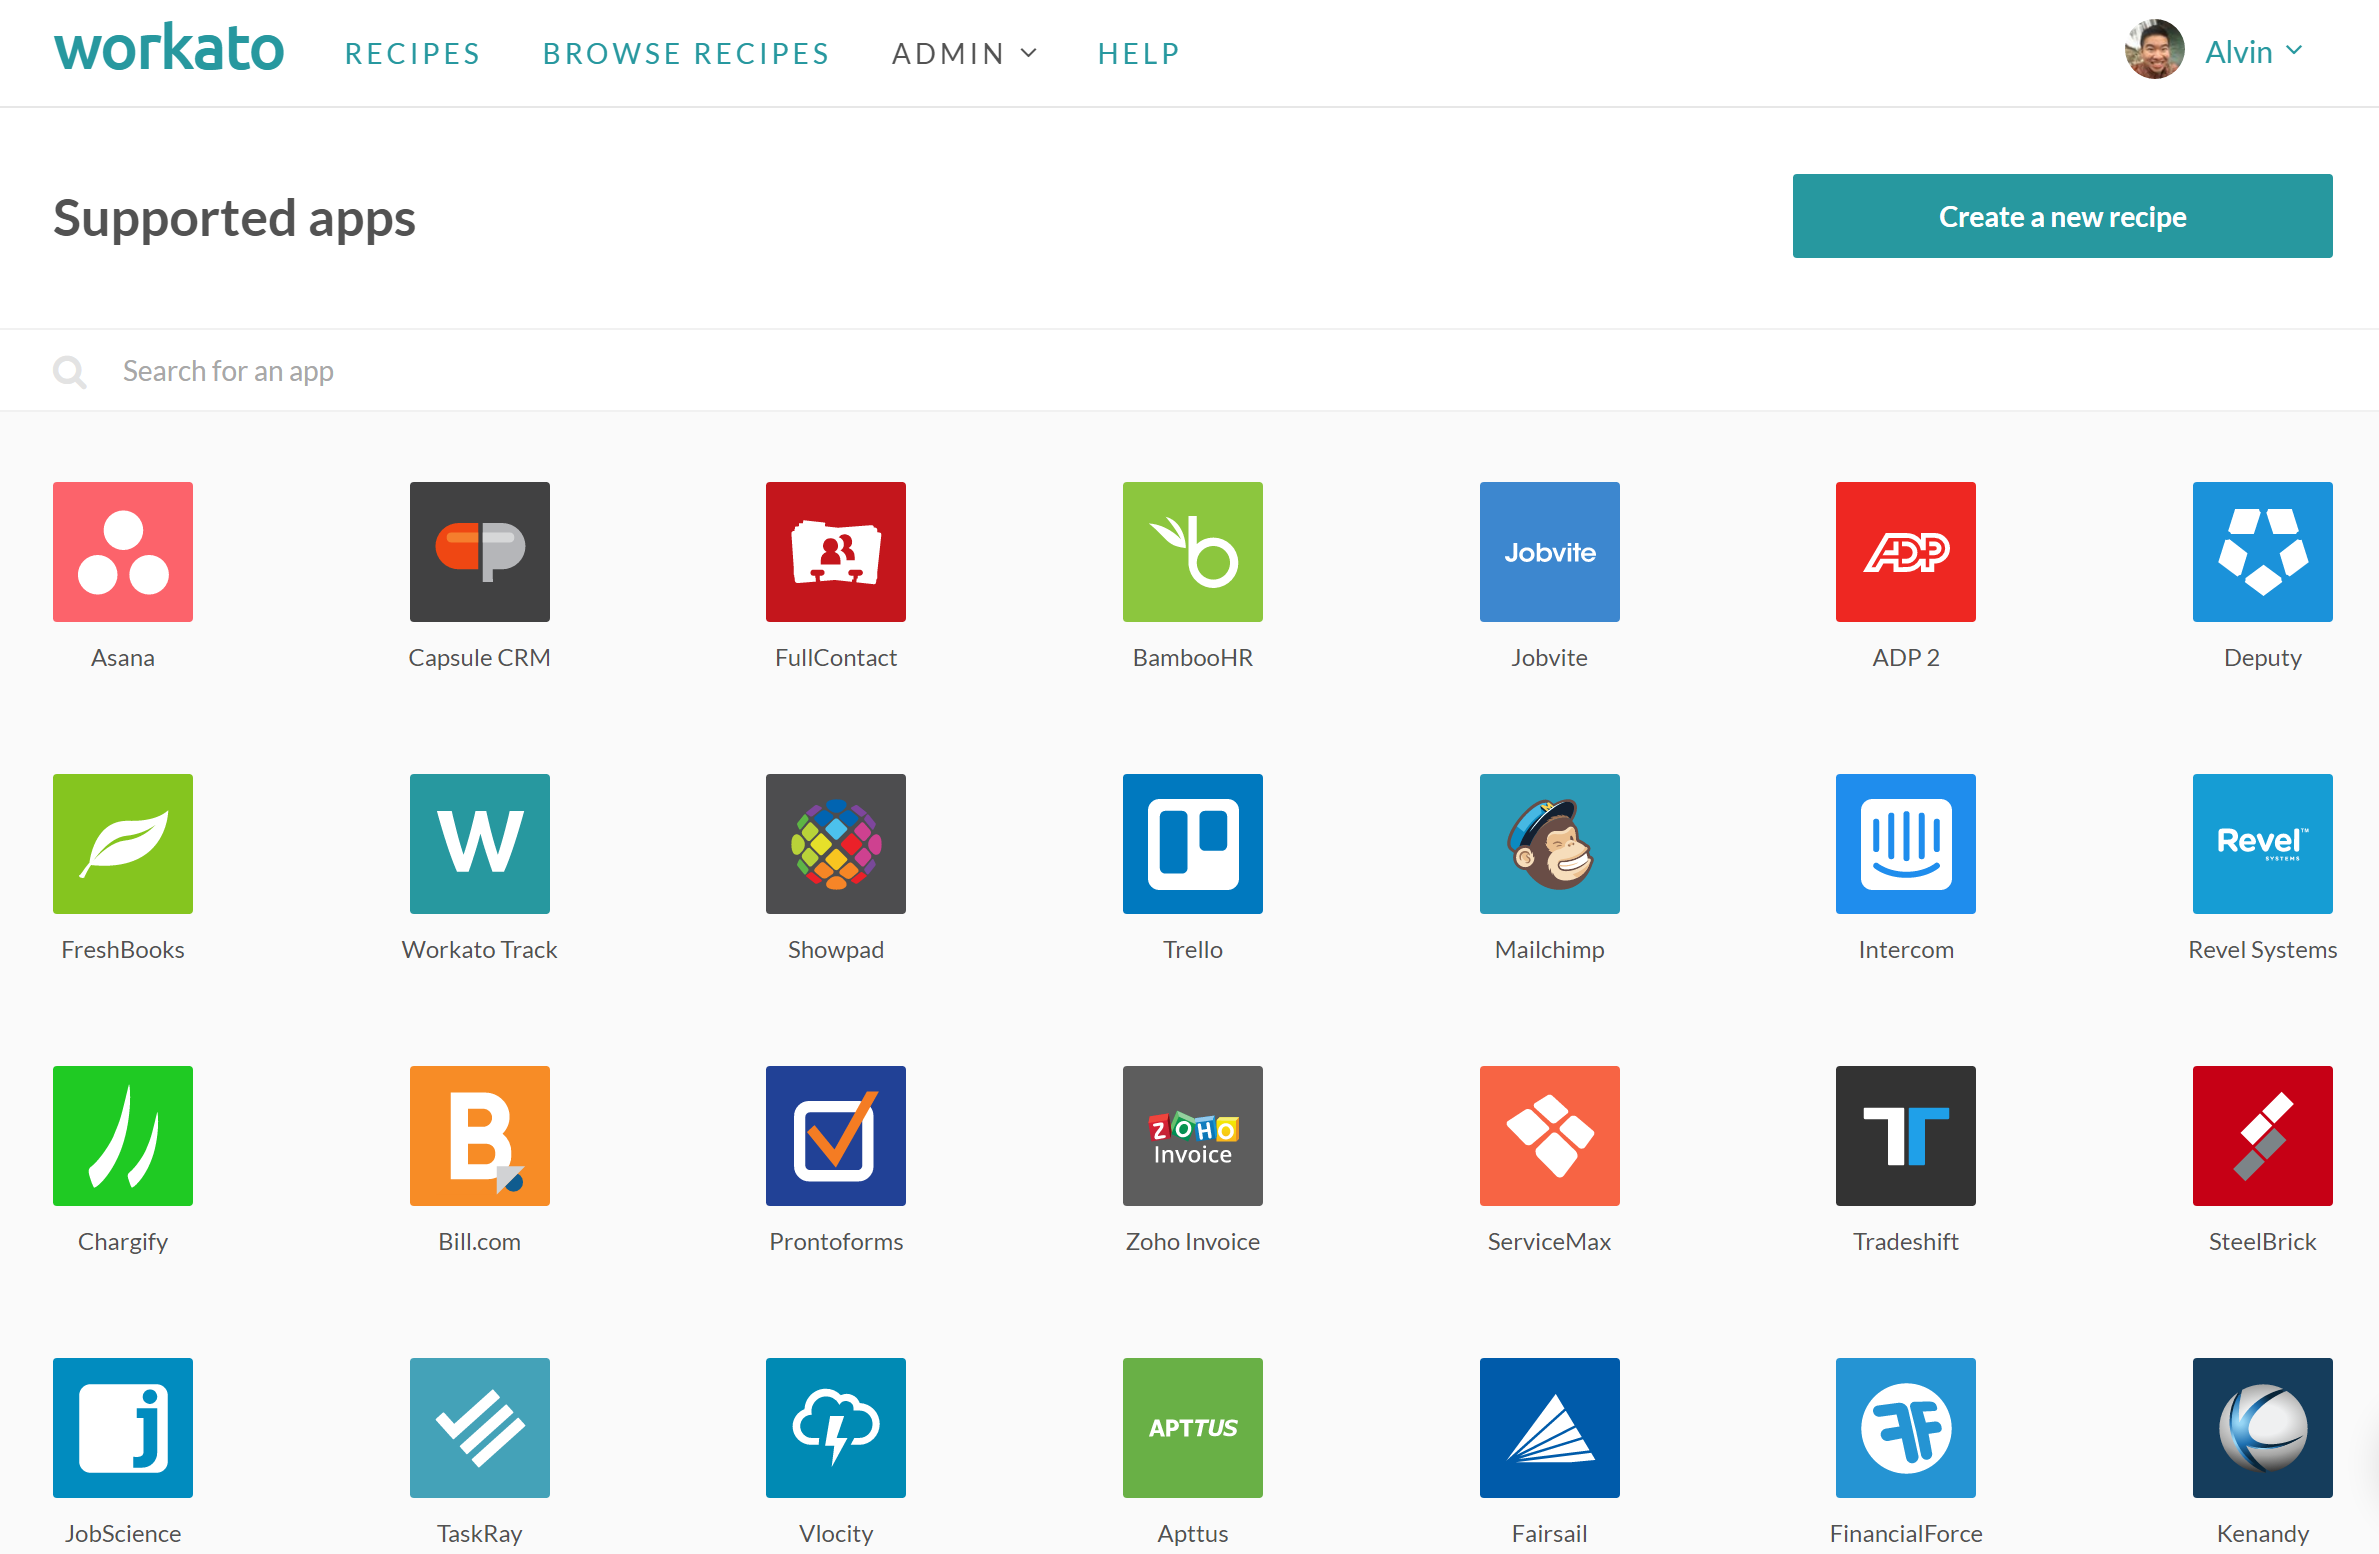Click the Zoho Invoice text label
The image size is (2379, 1554).
click(1193, 1241)
